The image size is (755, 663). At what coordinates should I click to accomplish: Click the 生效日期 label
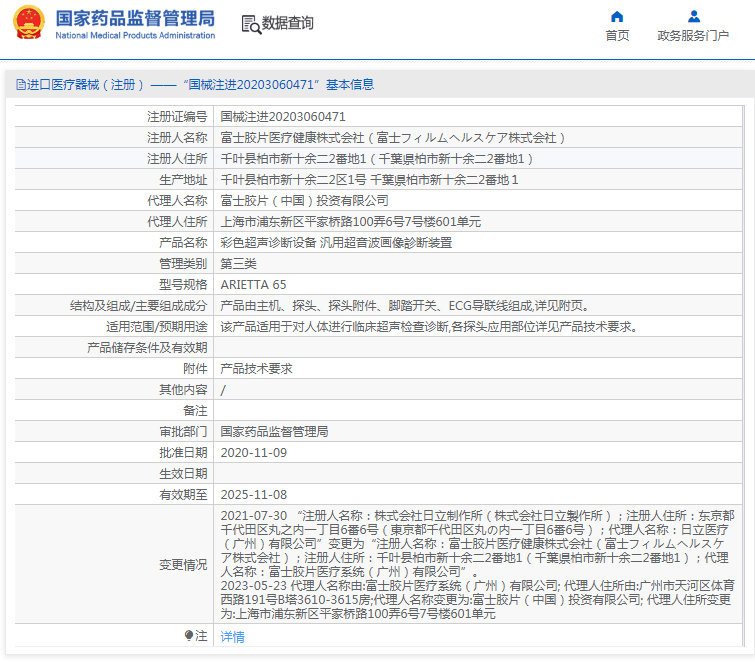pos(183,474)
